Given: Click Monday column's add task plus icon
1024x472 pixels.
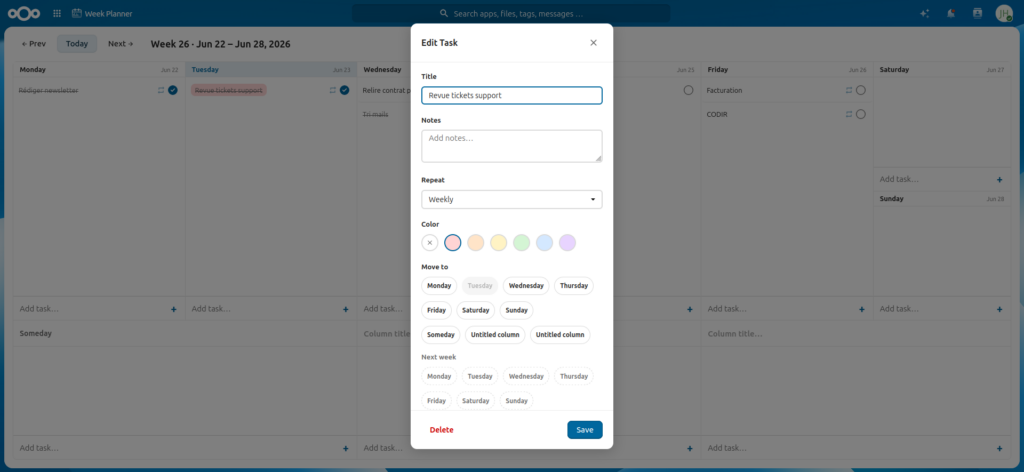Looking at the screenshot, I should 174,309.
